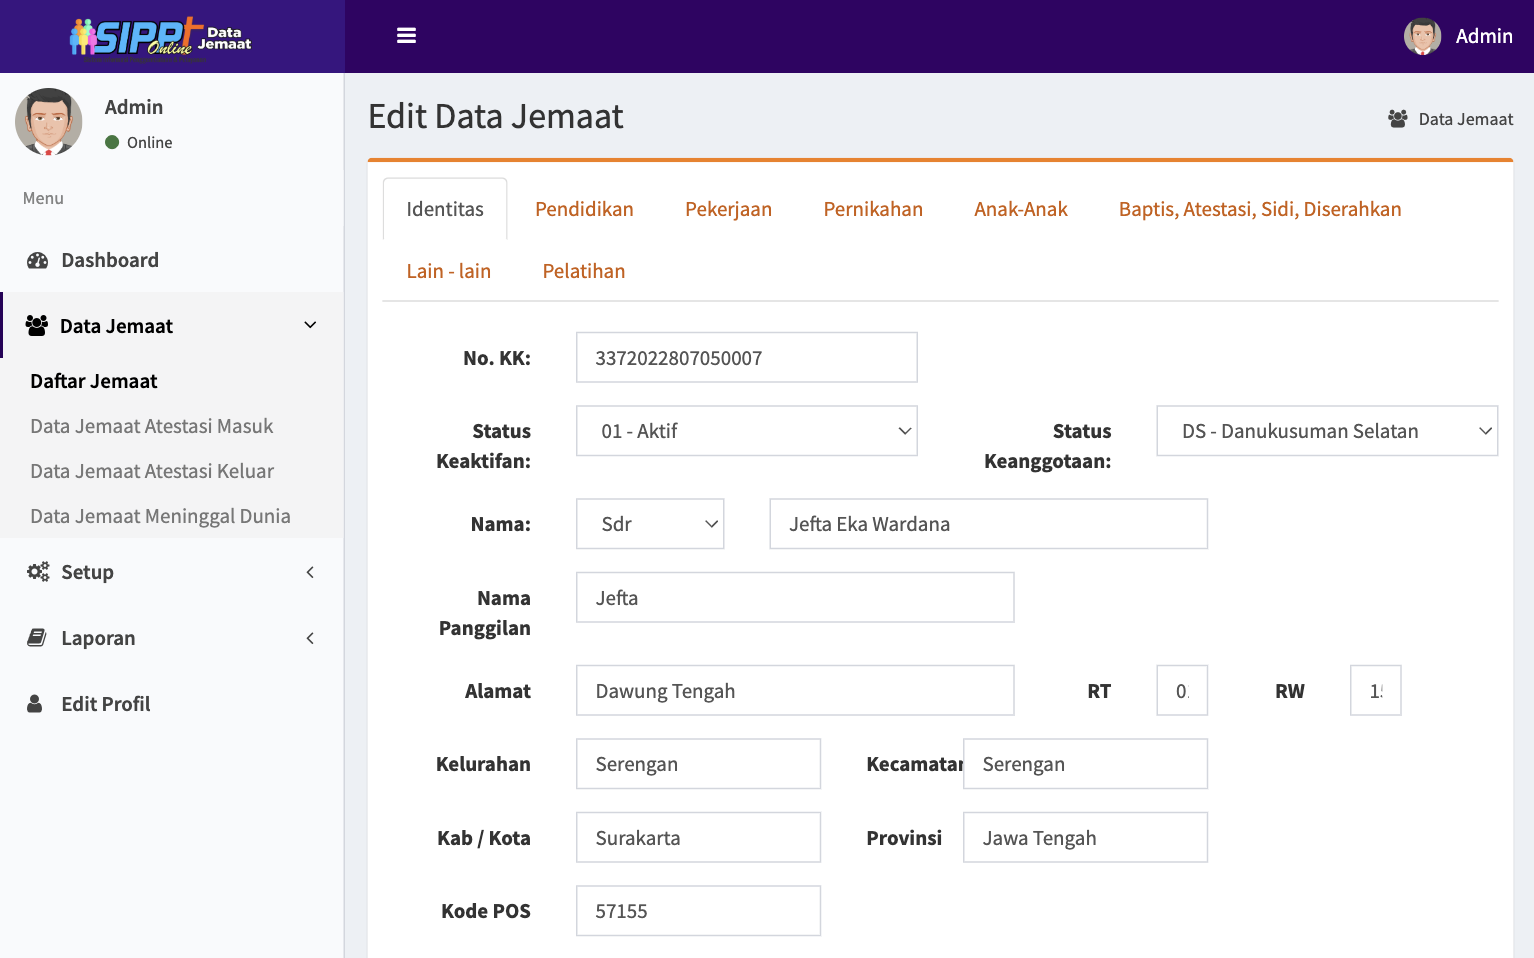Switch to the Pernikahan tab

(872, 209)
